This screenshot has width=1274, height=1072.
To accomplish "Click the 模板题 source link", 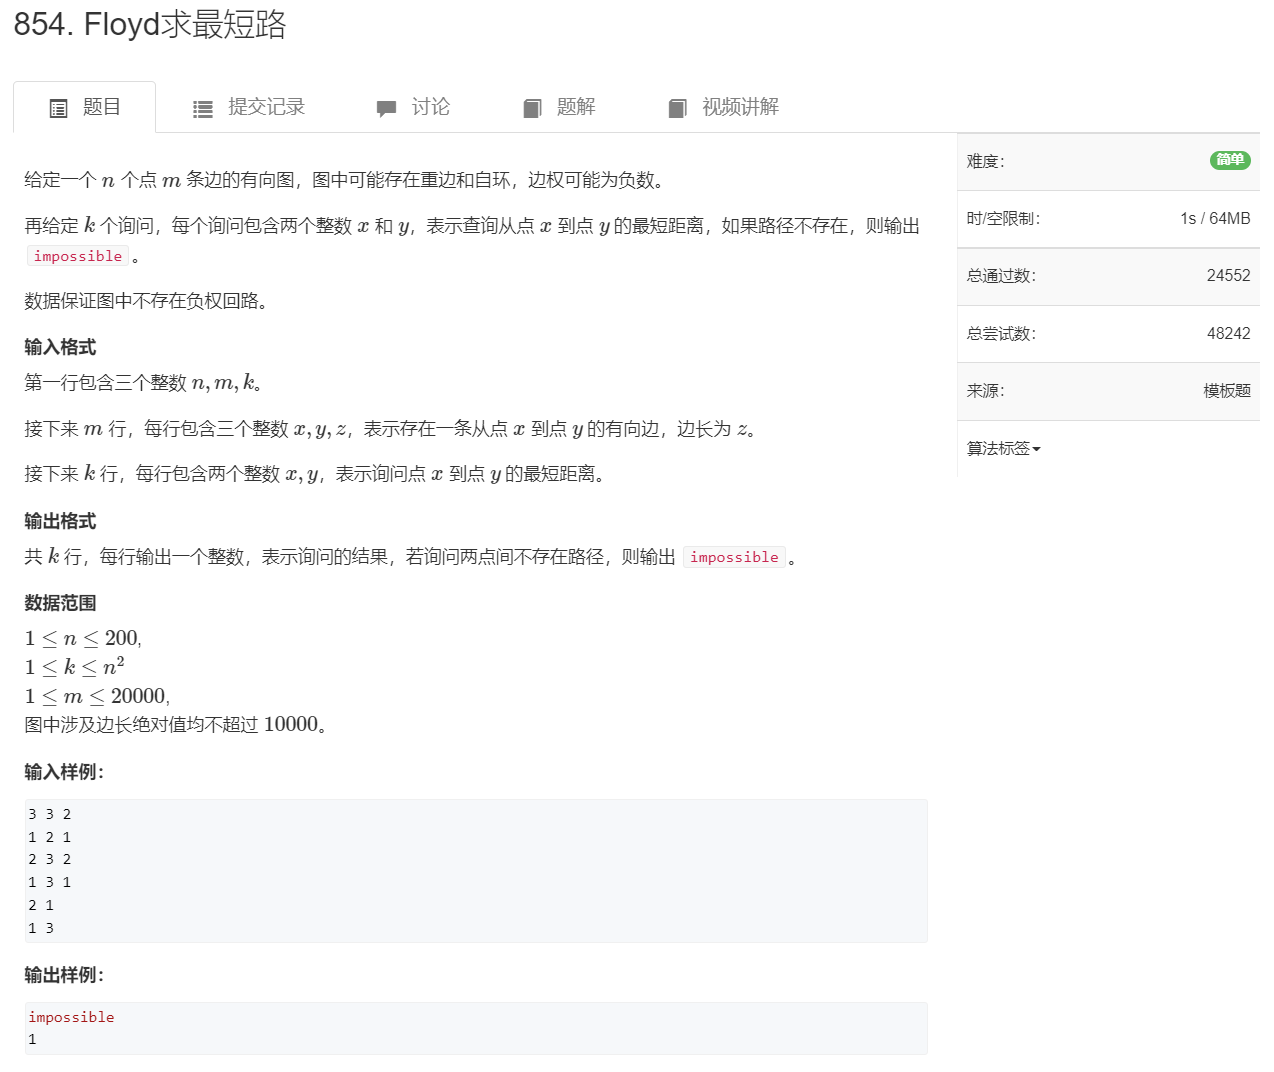I will tap(1227, 391).
